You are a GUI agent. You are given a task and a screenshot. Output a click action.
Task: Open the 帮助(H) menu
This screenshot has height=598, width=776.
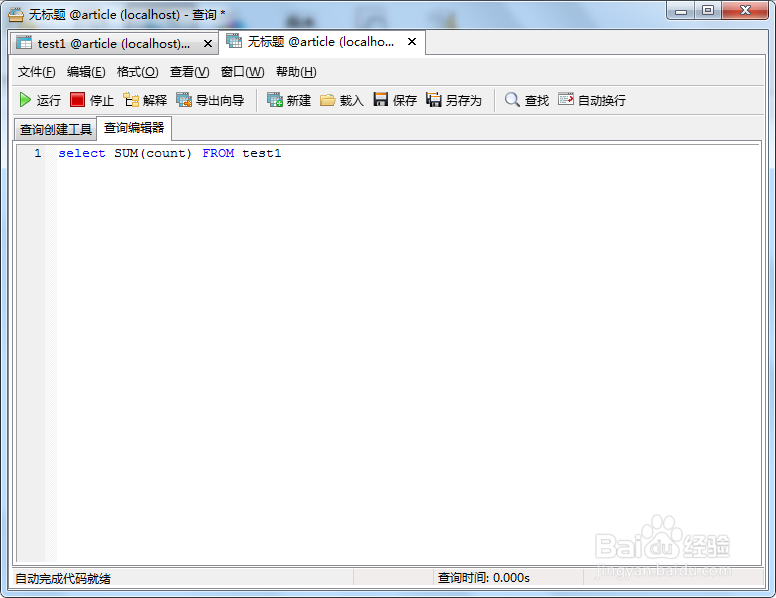pyautogui.click(x=296, y=72)
